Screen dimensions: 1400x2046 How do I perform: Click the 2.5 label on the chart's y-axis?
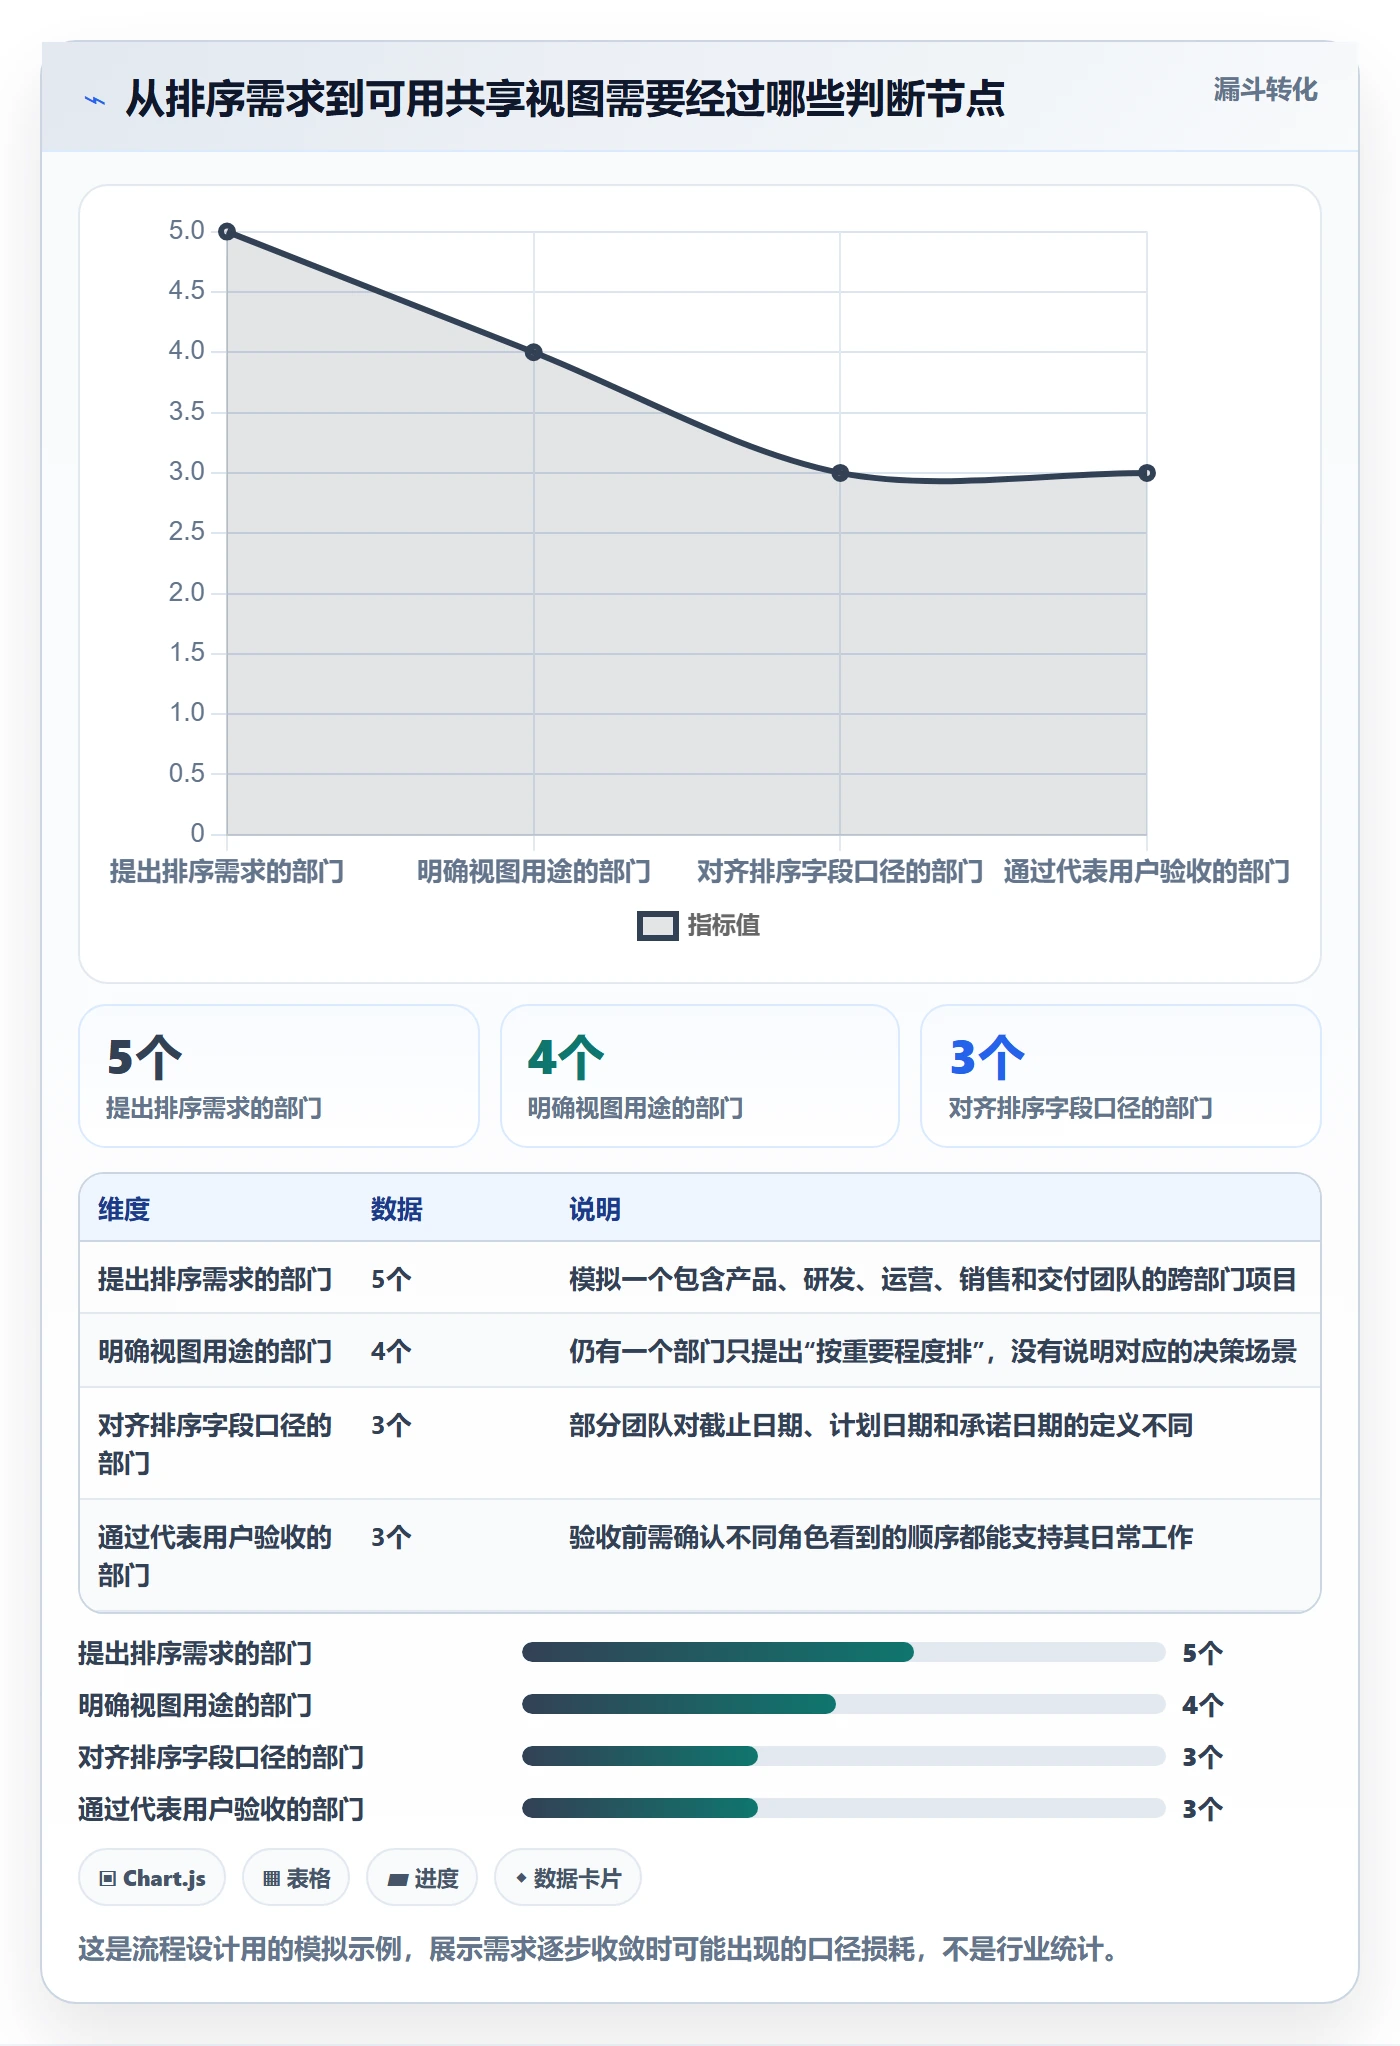tap(186, 532)
